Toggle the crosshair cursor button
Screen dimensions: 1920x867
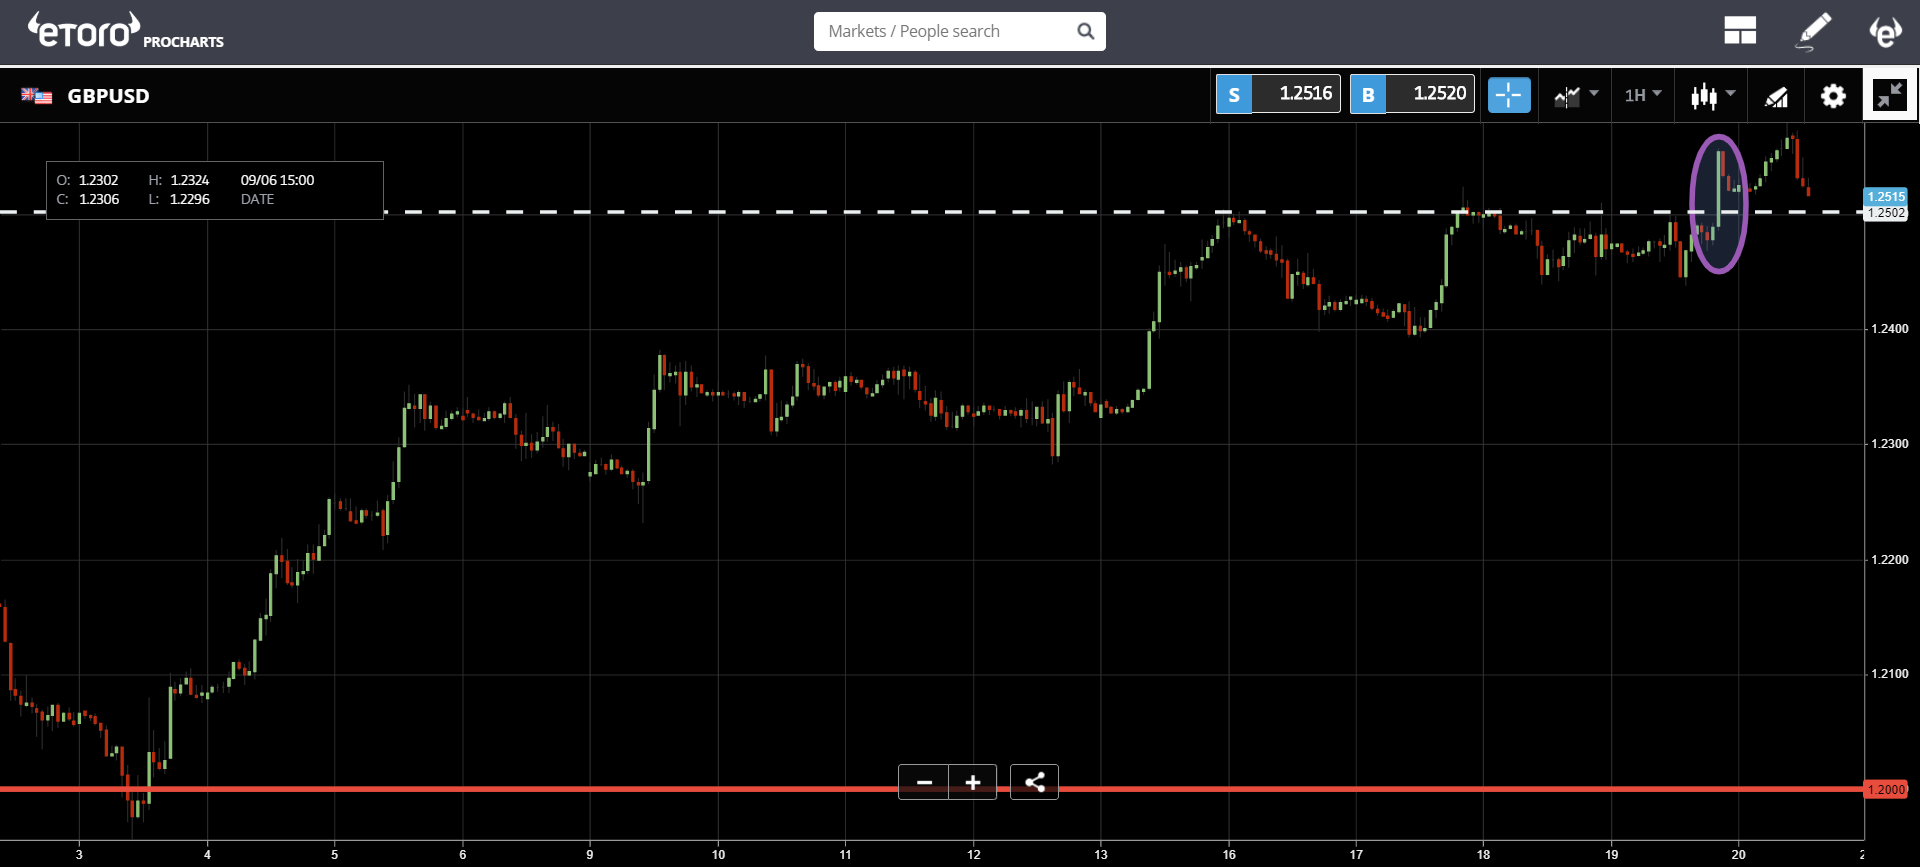click(x=1509, y=95)
